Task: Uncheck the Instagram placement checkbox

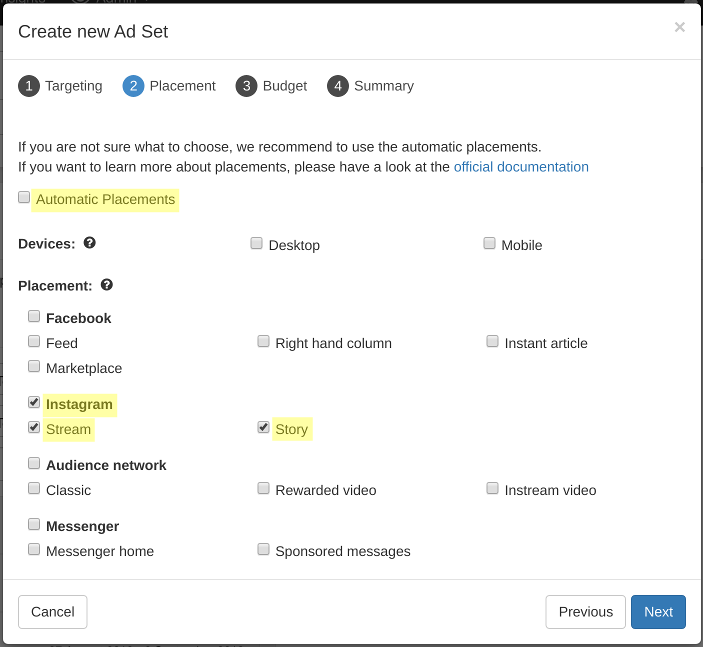Action: [x=34, y=403]
